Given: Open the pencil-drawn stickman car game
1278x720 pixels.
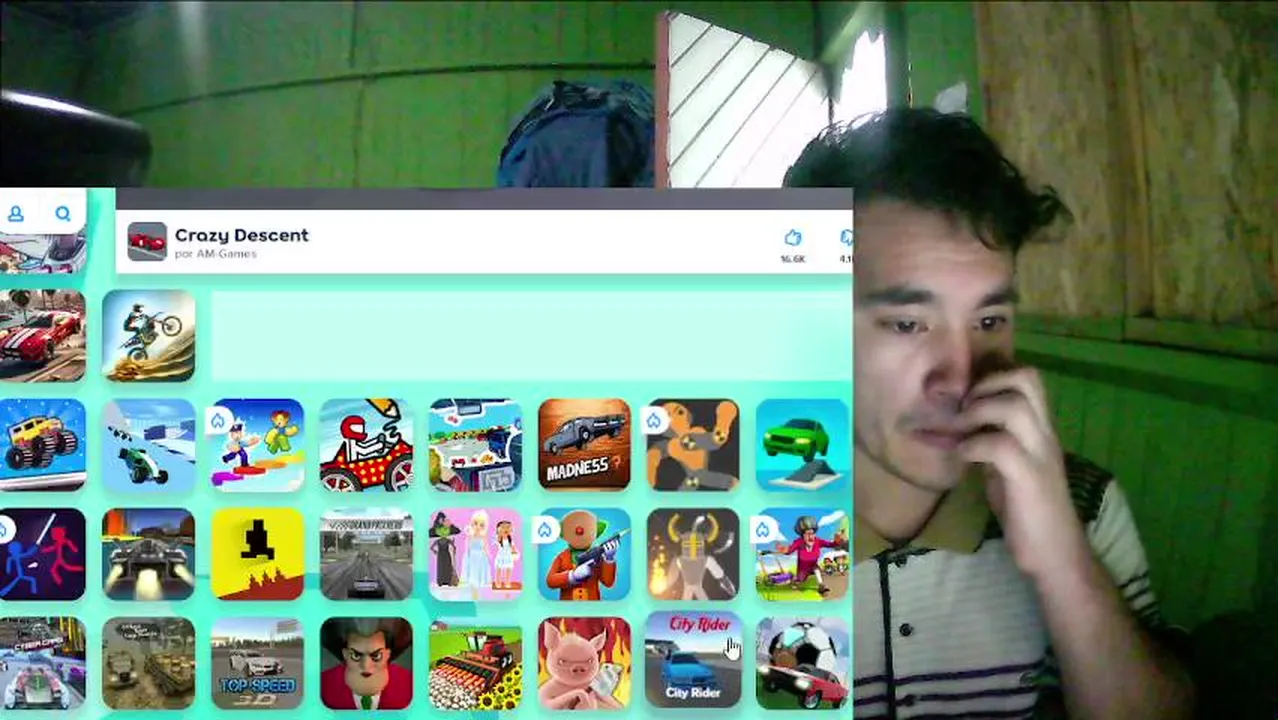Looking at the screenshot, I should [x=366, y=445].
